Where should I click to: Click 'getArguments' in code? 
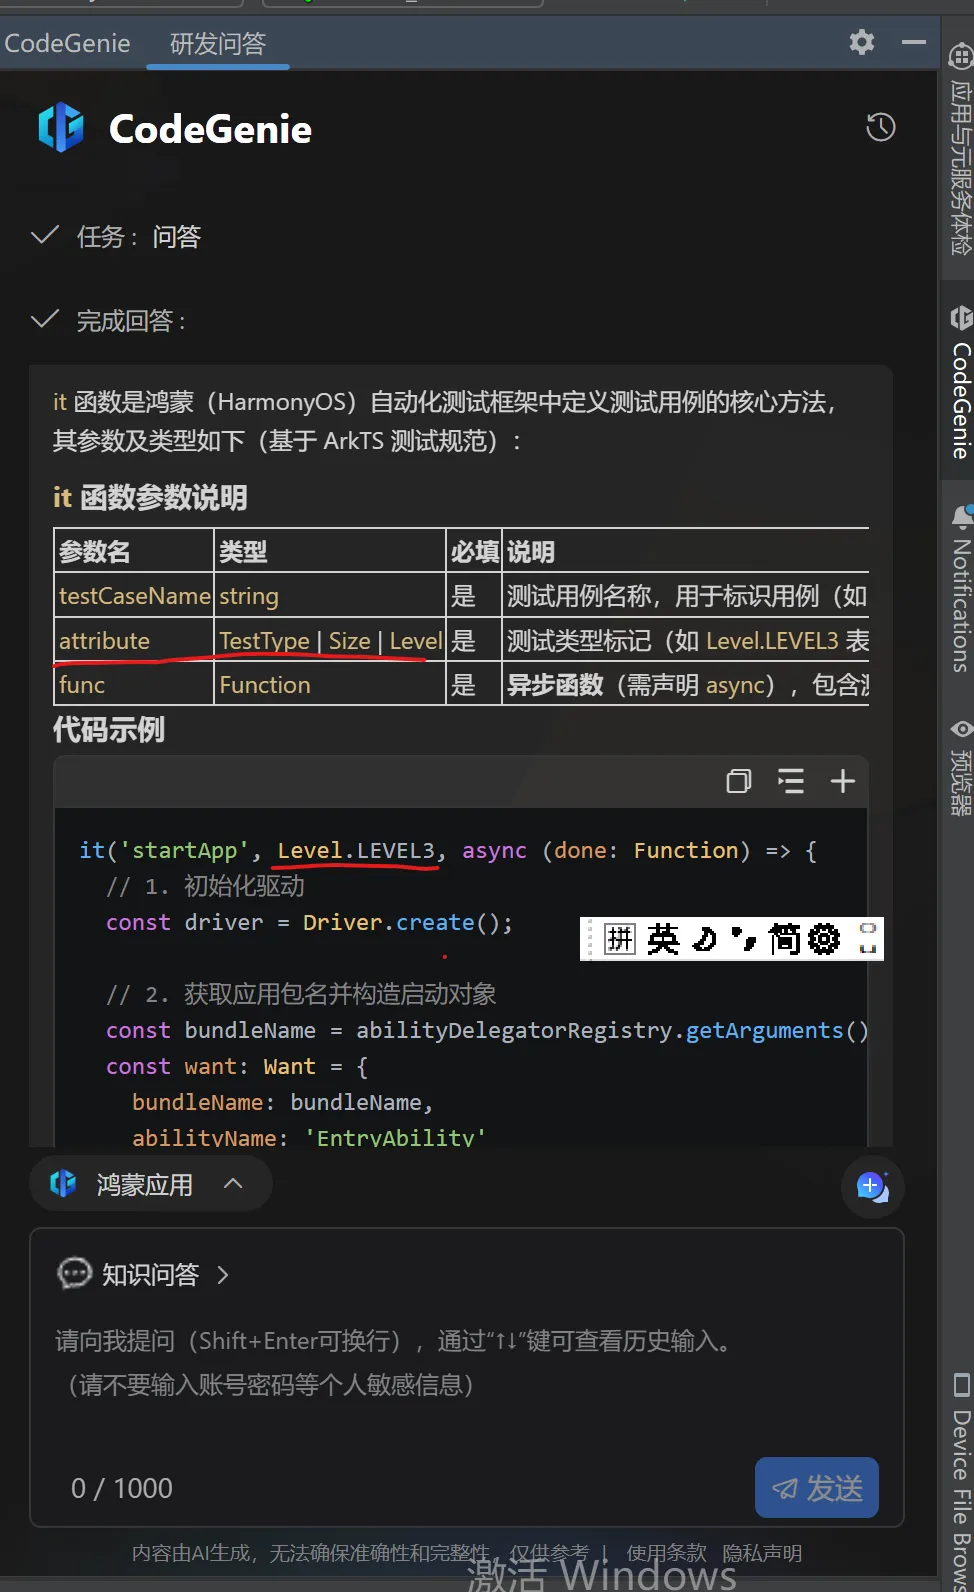(x=764, y=1030)
